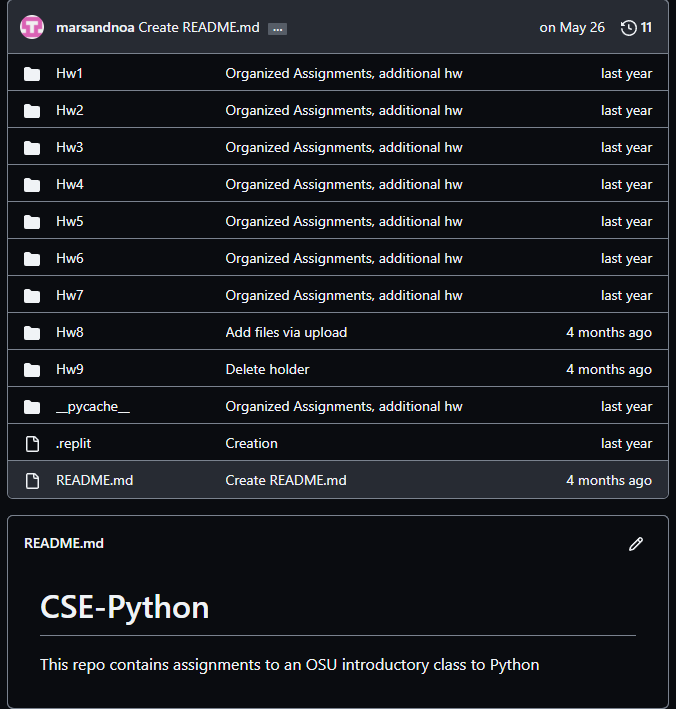Click the marsandnoa user avatar
The image size is (676, 709).
pyautogui.click(x=32, y=27)
